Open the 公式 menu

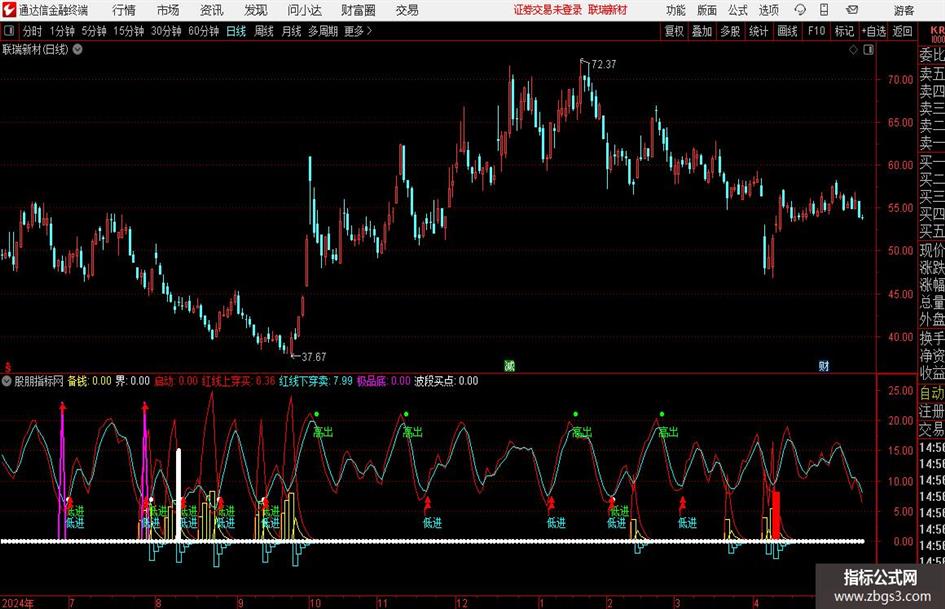(738, 10)
